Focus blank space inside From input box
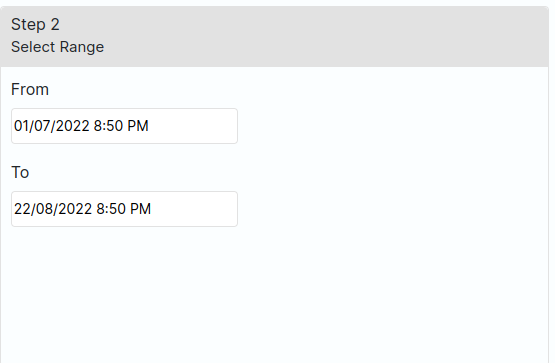This screenshot has width=555, height=363. click(x=193, y=126)
